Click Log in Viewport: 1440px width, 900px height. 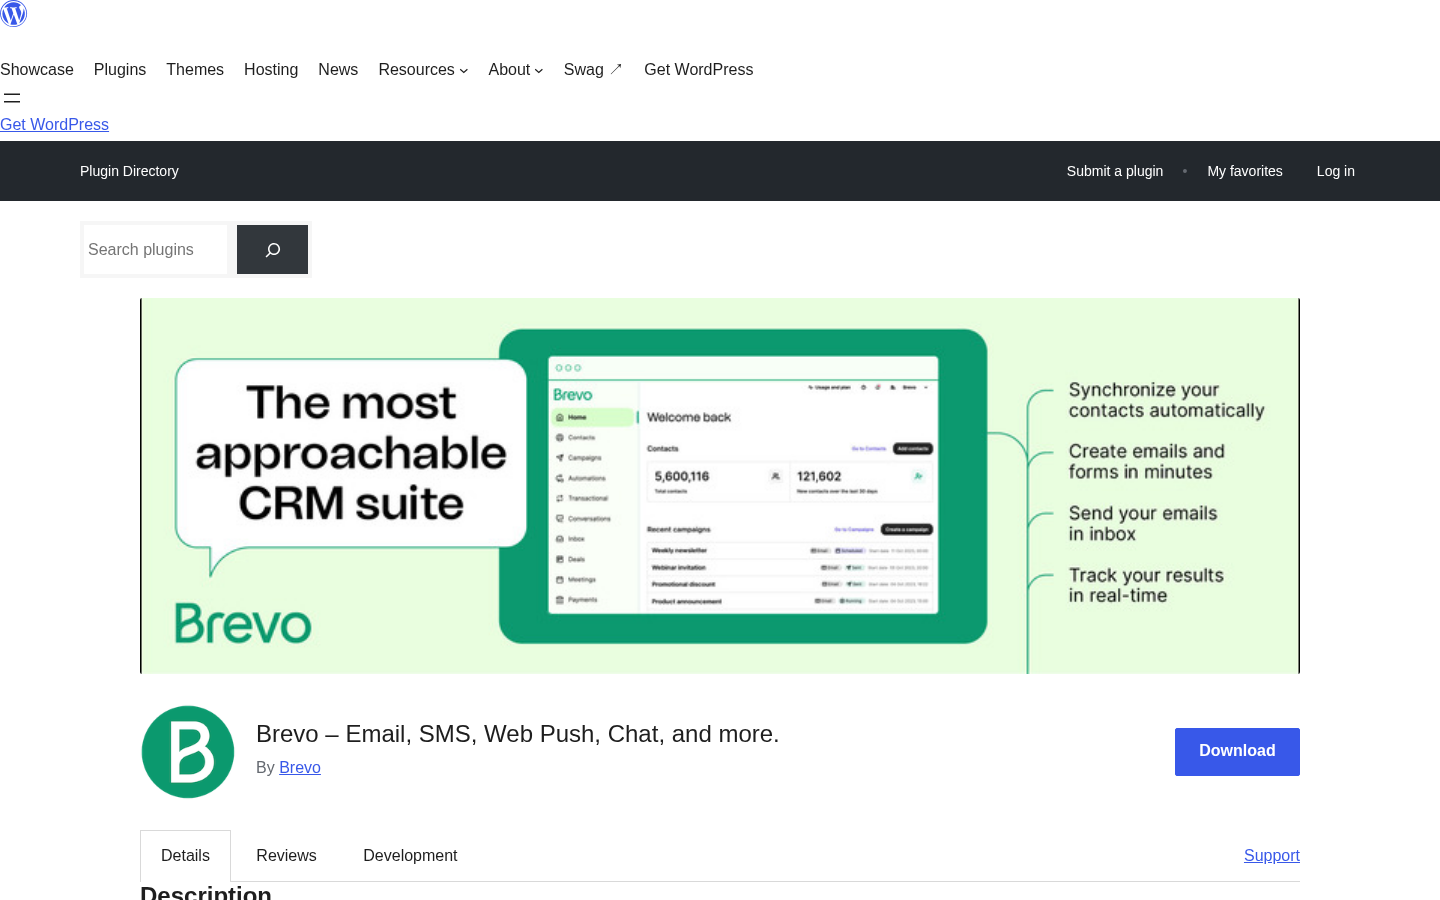point(1336,171)
